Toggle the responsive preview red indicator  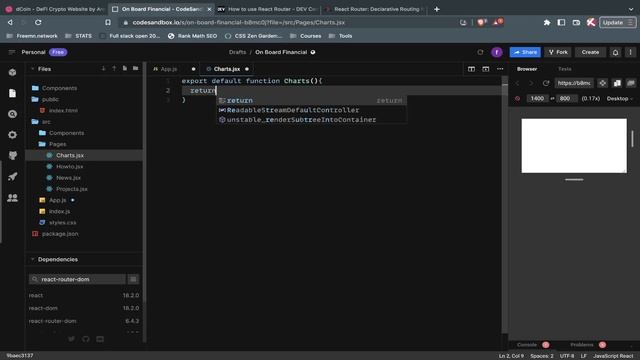pyautogui.click(x=518, y=99)
